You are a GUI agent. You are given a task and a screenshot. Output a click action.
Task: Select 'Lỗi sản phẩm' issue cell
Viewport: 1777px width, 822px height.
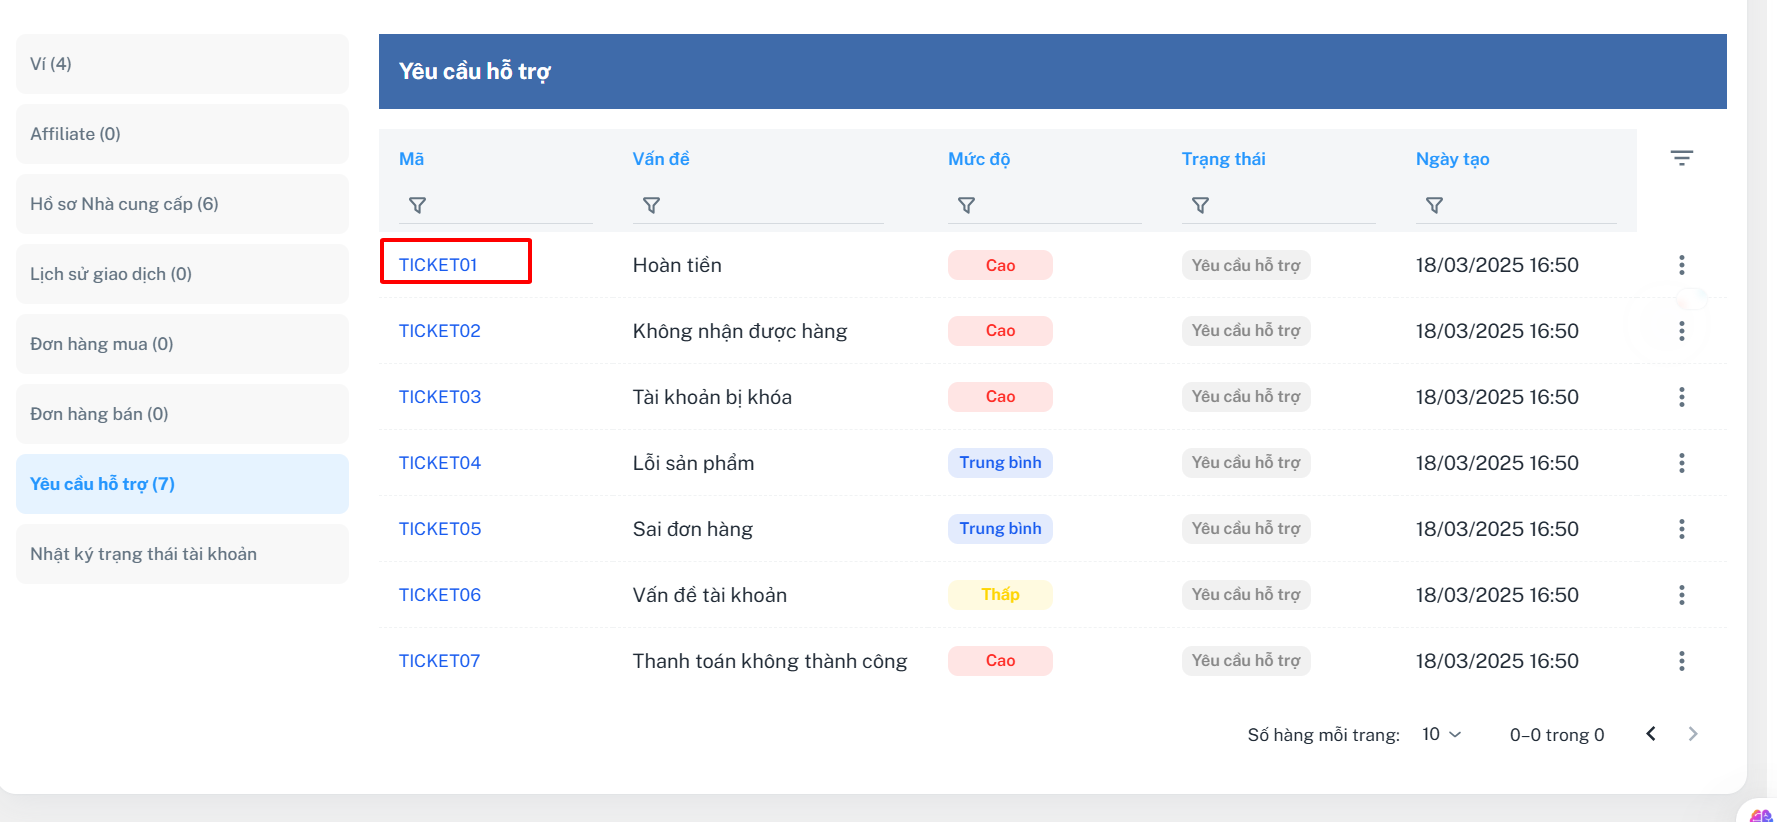[x=693, y=463]
